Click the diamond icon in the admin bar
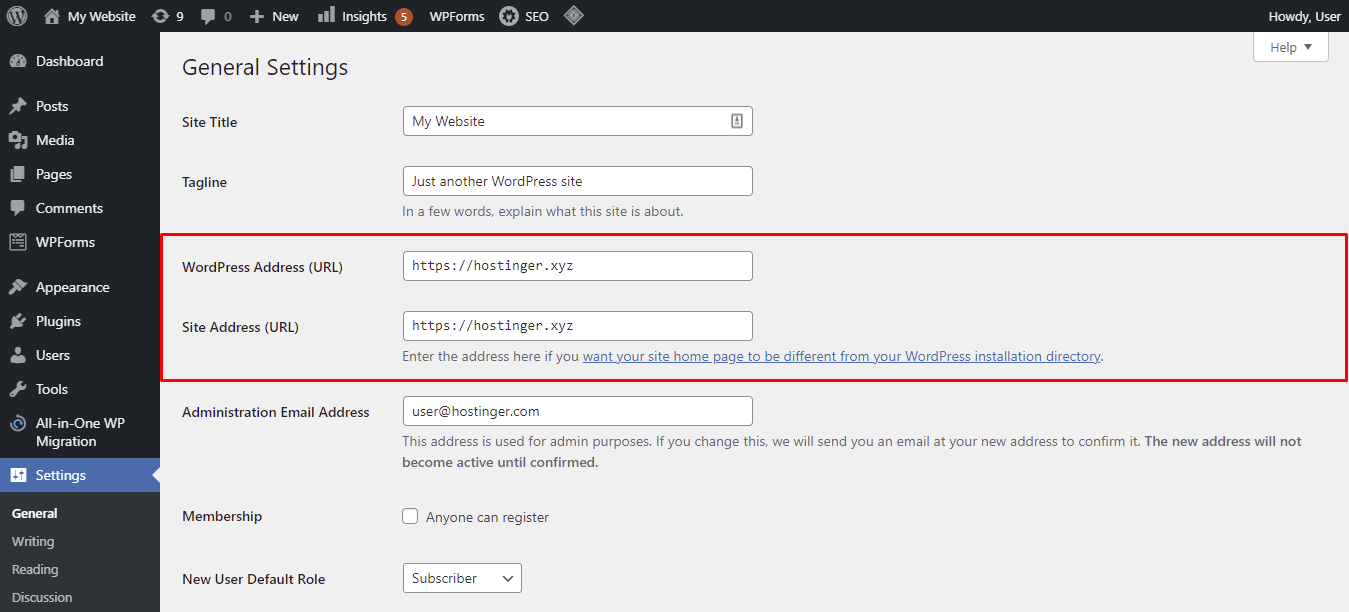Screen dimensions: 1349x612 (573, 15)
